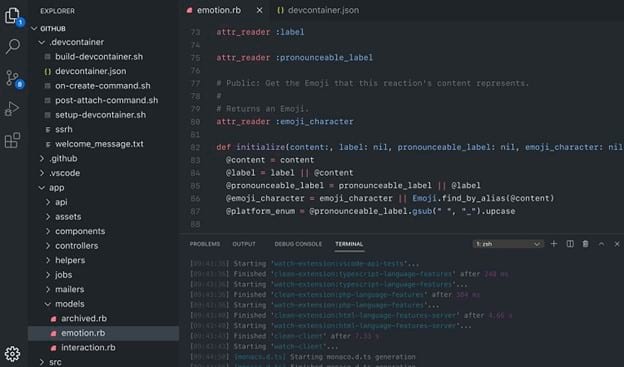Click the '@content = content' line
The image size is (624, 367).
point(270,160)
